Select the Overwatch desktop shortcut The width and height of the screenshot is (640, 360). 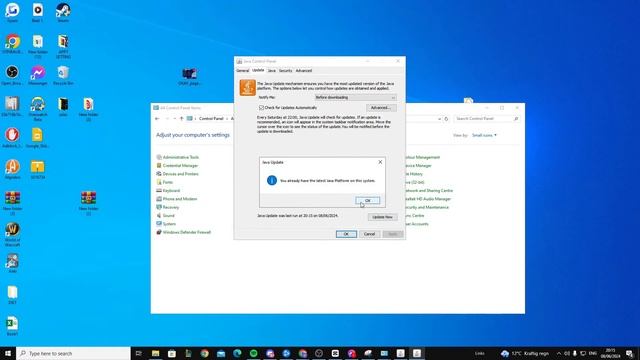pyautogui.click(x=38, y=109)
